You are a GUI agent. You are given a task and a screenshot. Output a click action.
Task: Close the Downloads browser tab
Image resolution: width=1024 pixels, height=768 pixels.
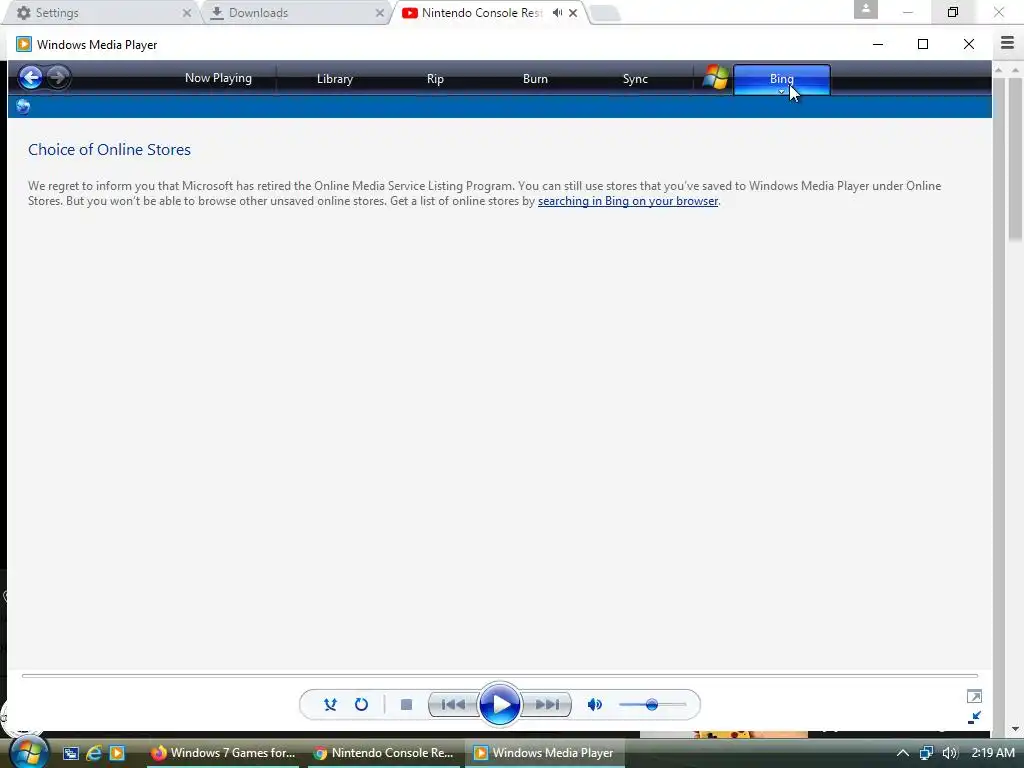379,13
